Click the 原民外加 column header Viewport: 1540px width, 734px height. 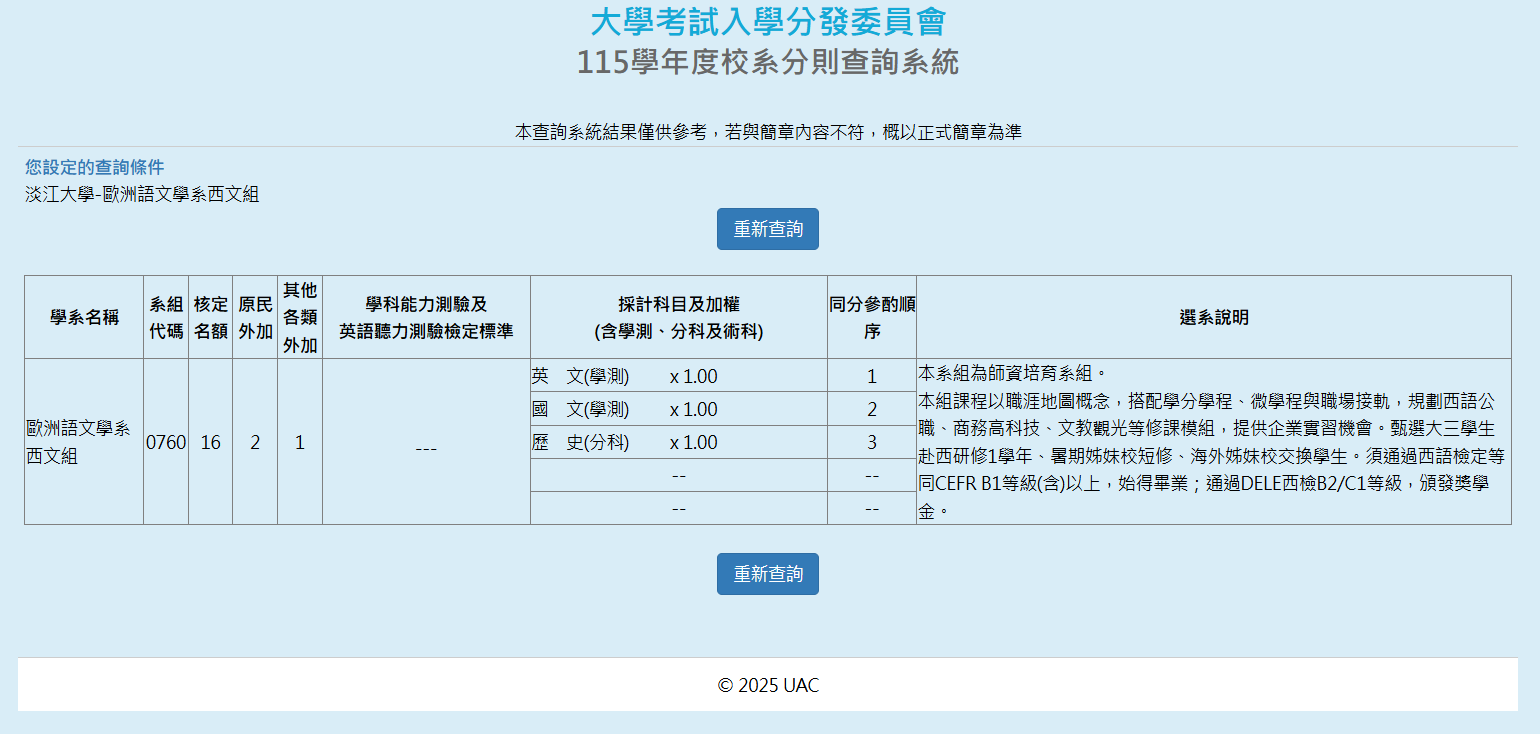(255, 317)
